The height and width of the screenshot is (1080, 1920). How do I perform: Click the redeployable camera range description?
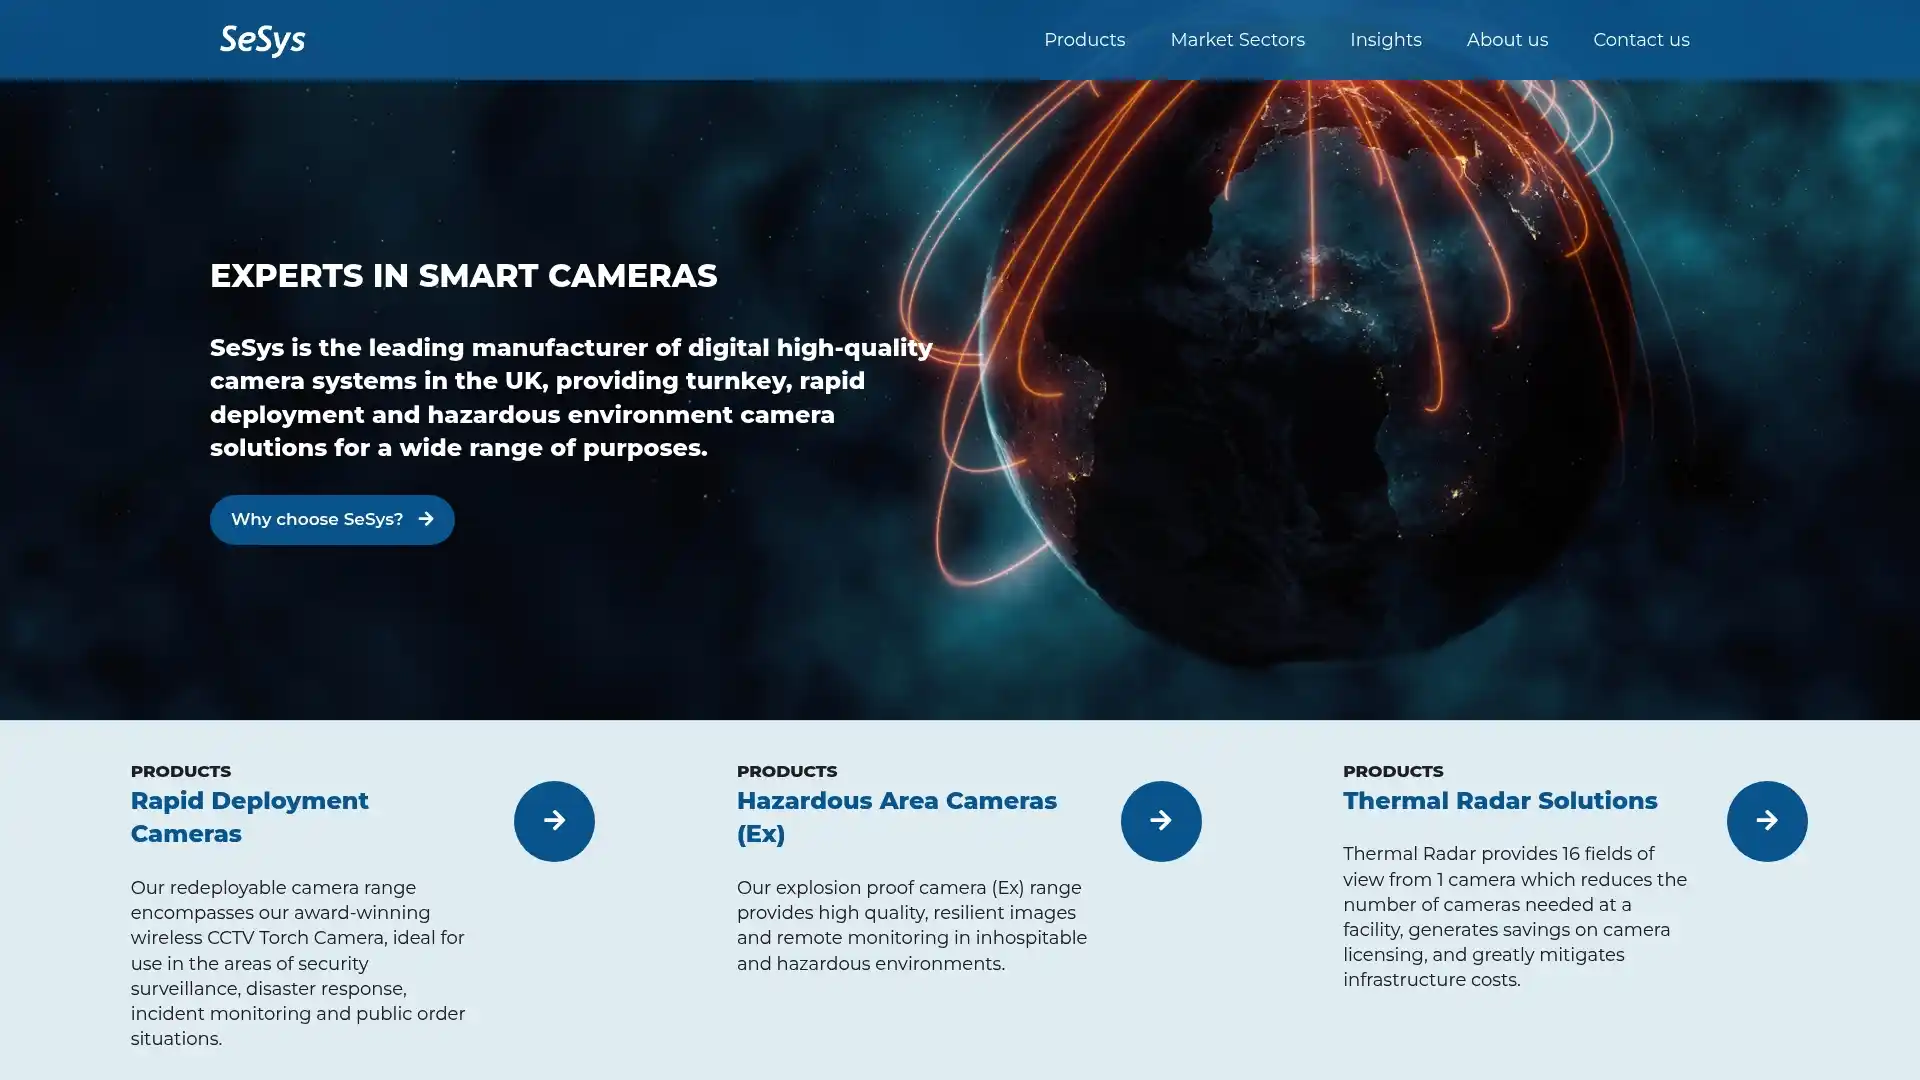pos(298,963)
